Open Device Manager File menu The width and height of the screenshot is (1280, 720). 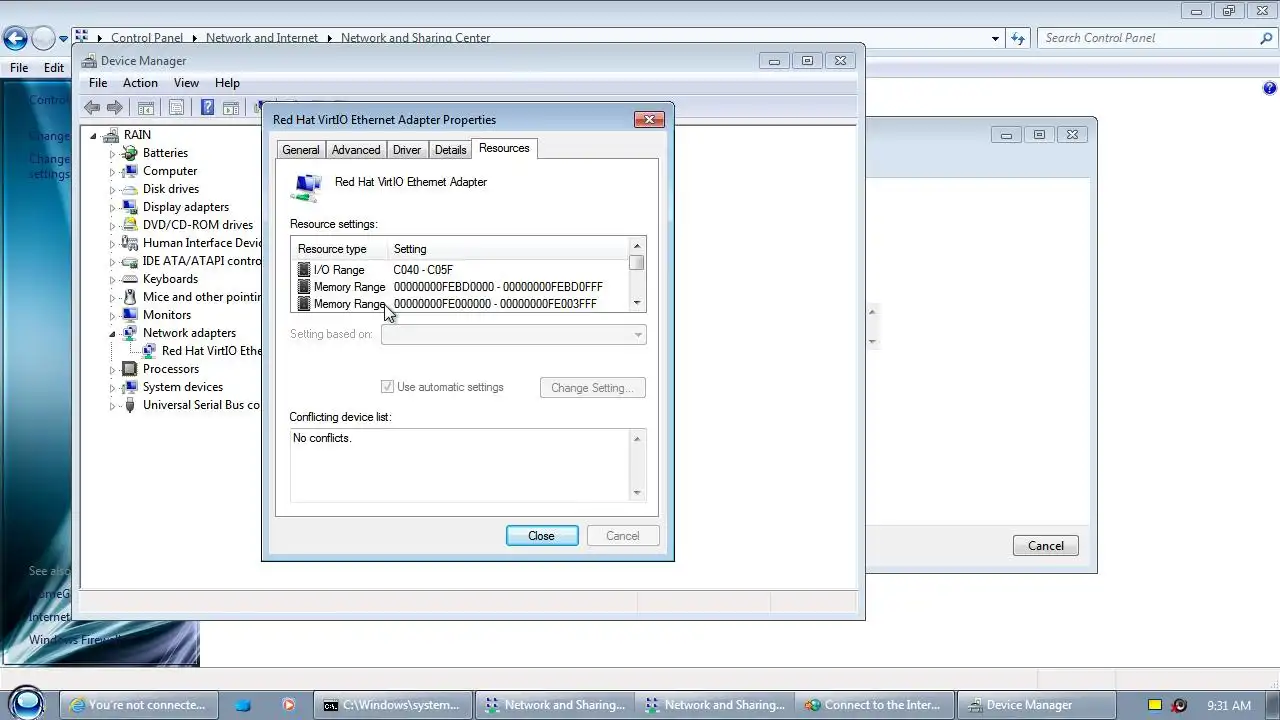tap(98, 83)
